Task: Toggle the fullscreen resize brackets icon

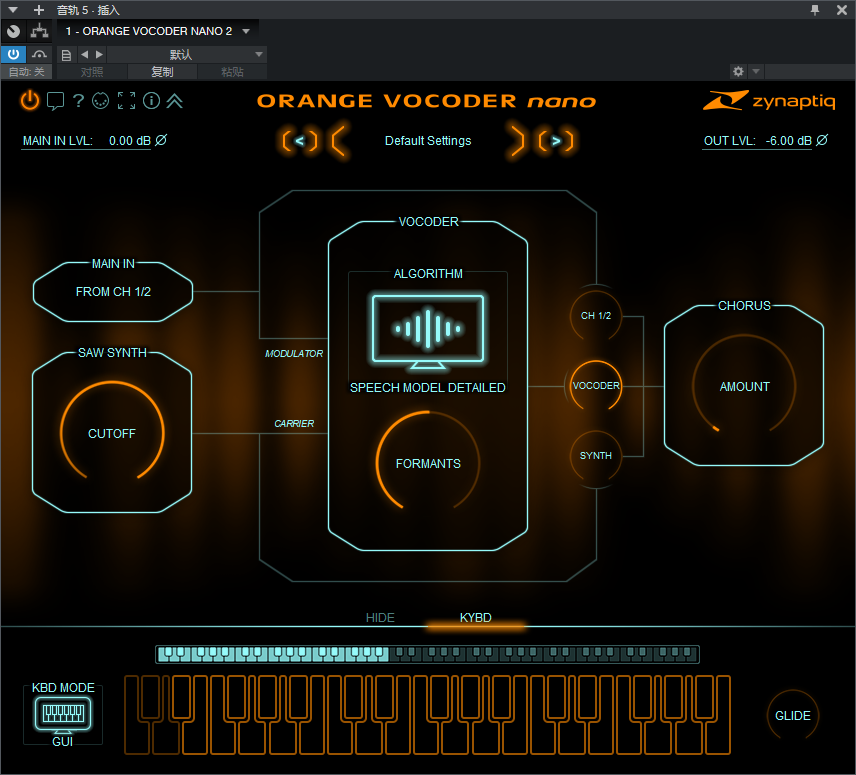Action: (127, 100)
